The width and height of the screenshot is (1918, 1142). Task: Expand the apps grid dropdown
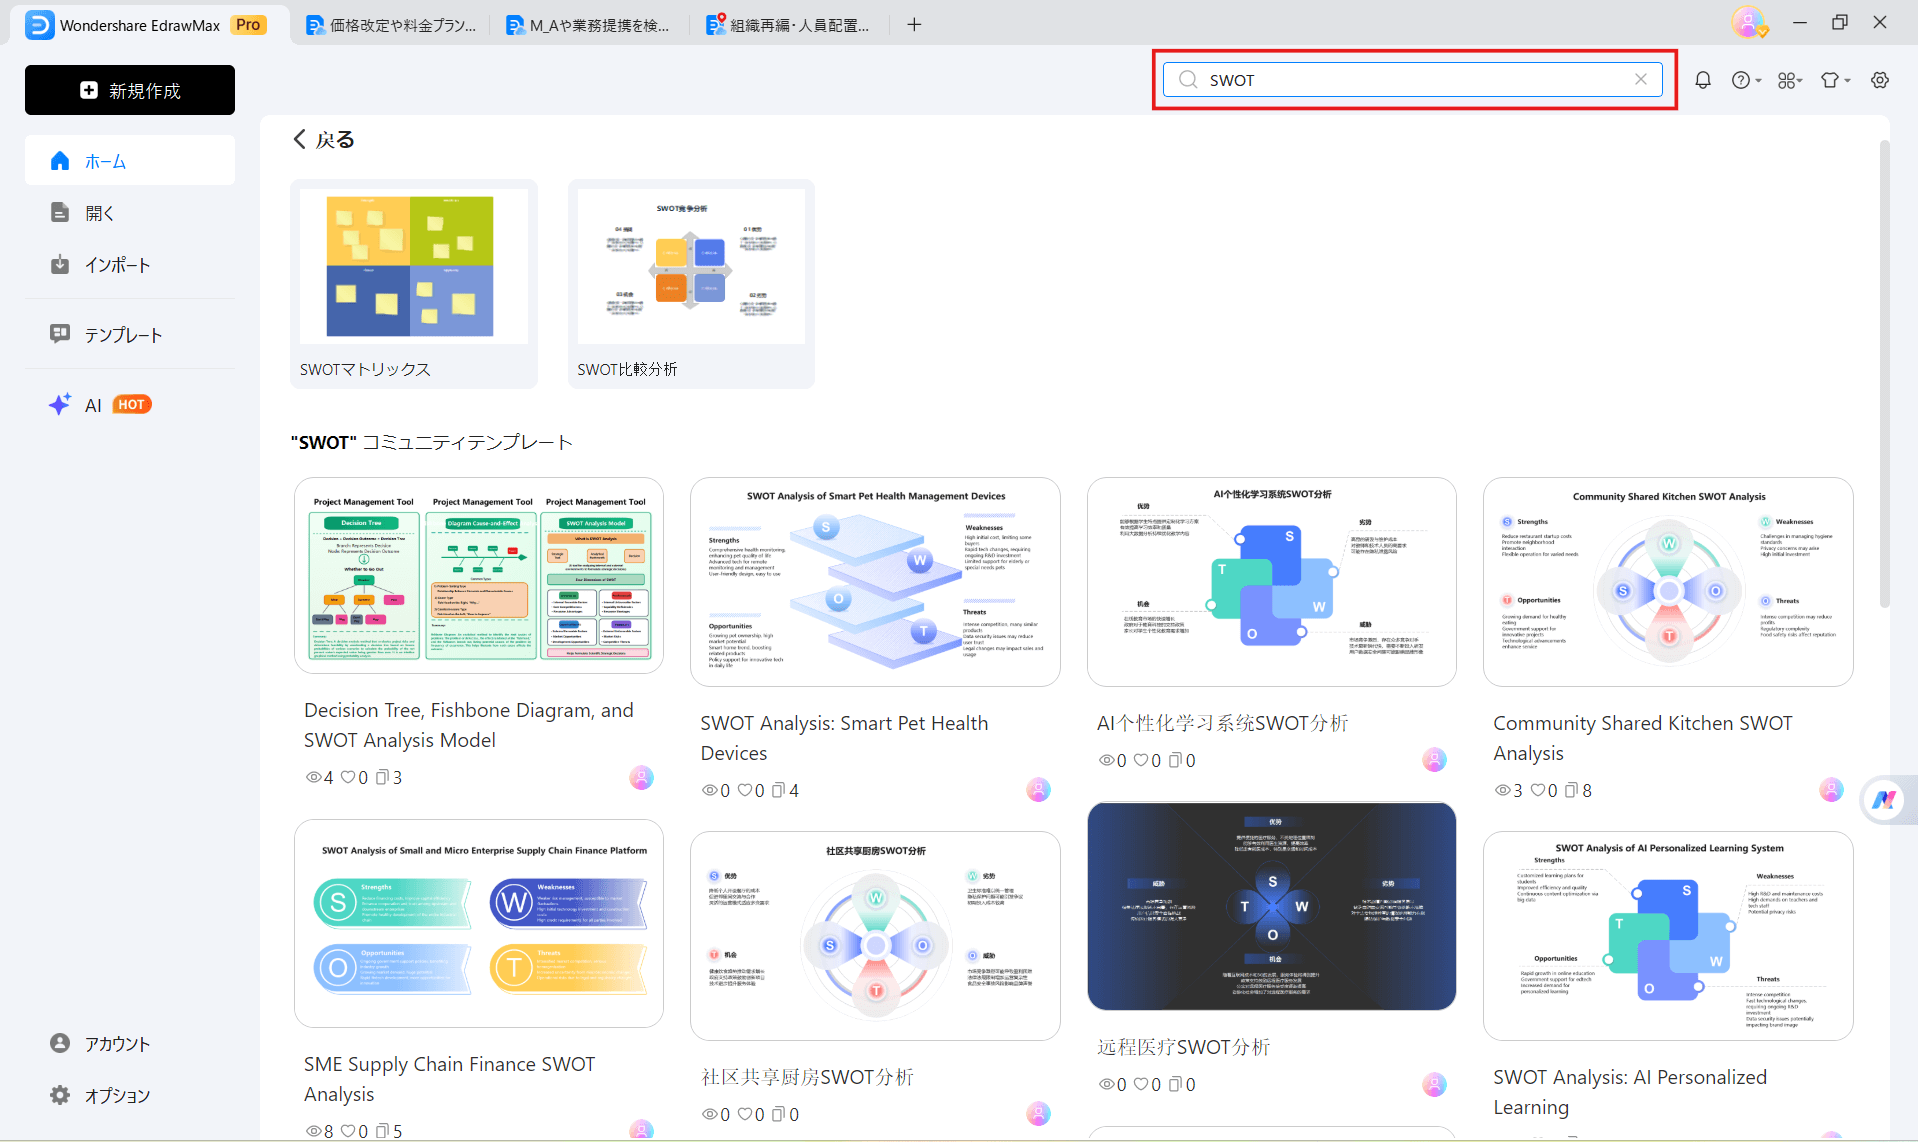coord(1789,80)
